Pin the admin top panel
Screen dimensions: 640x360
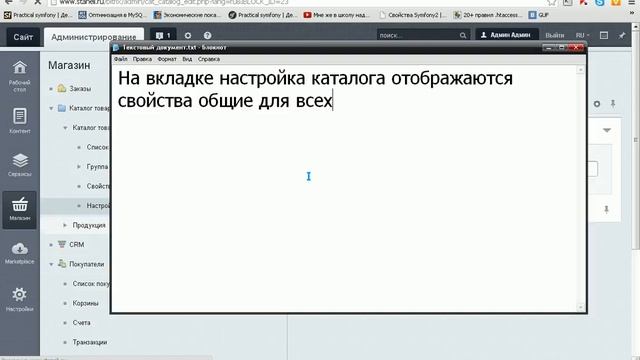coord(622,36)
